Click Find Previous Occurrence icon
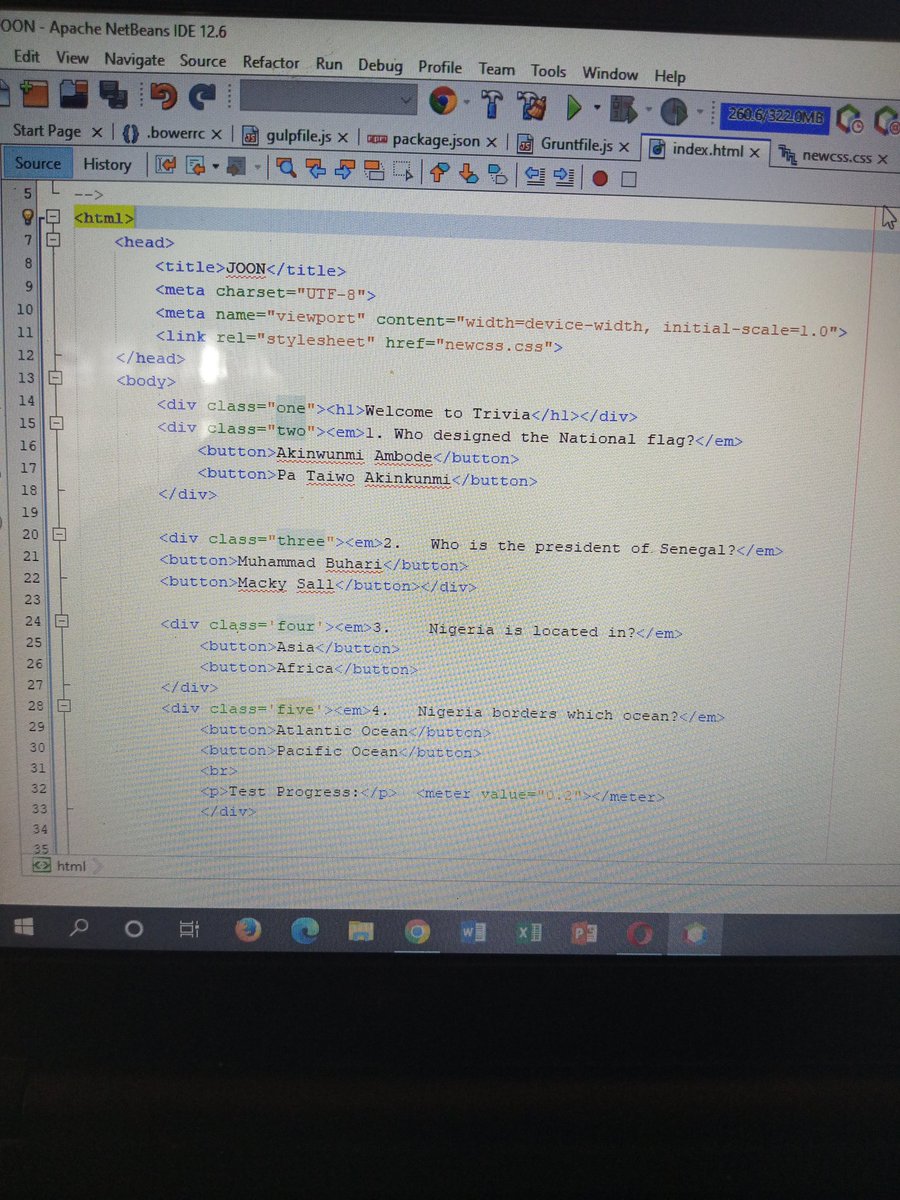 coord(317,170)
